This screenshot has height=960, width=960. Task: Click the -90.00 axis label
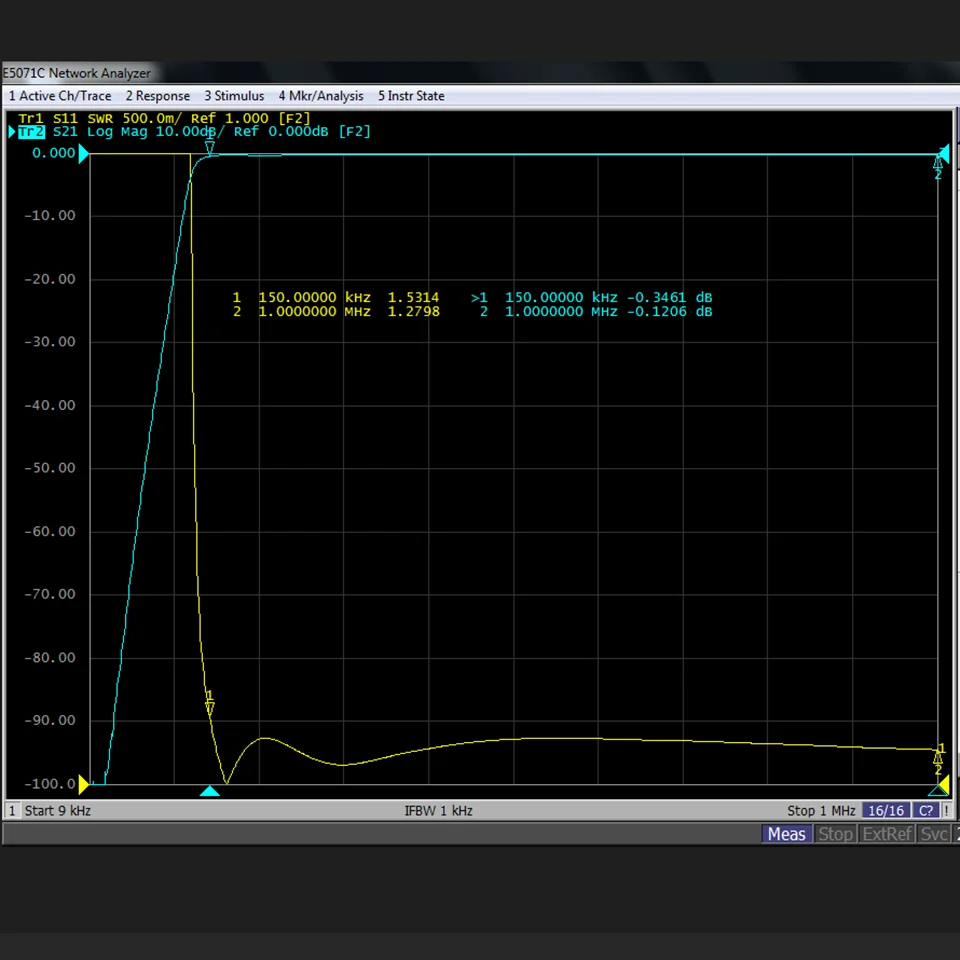pyautogui.click(x=50, y=720)
